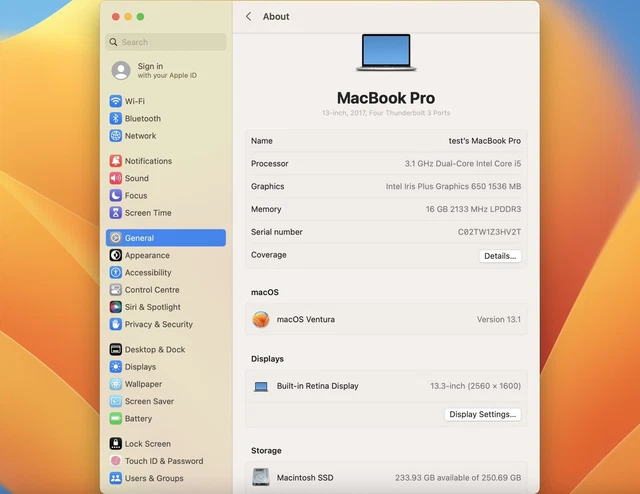The height and width of the screenshot is (494, 640).
Task: Open Coverage Details button
Action: click(x=500, y=256)
